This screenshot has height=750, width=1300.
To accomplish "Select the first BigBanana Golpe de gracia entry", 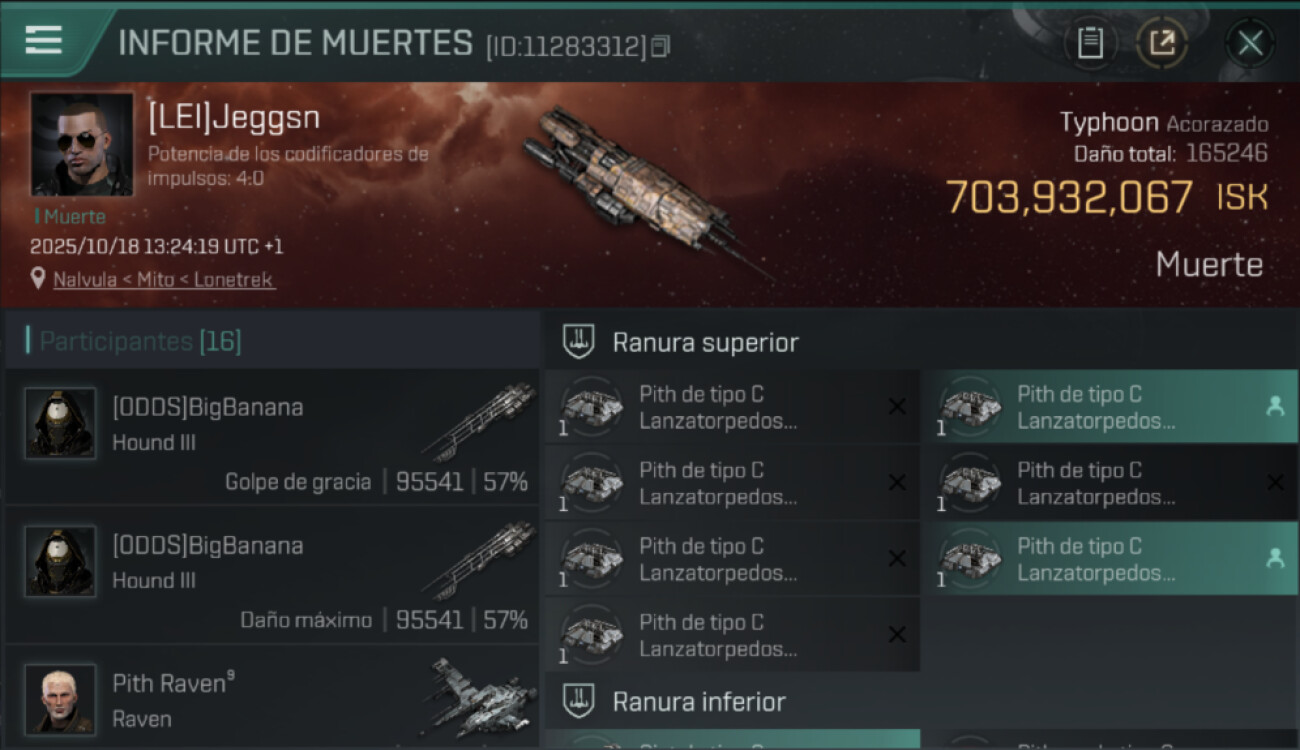I will [272, 436].
